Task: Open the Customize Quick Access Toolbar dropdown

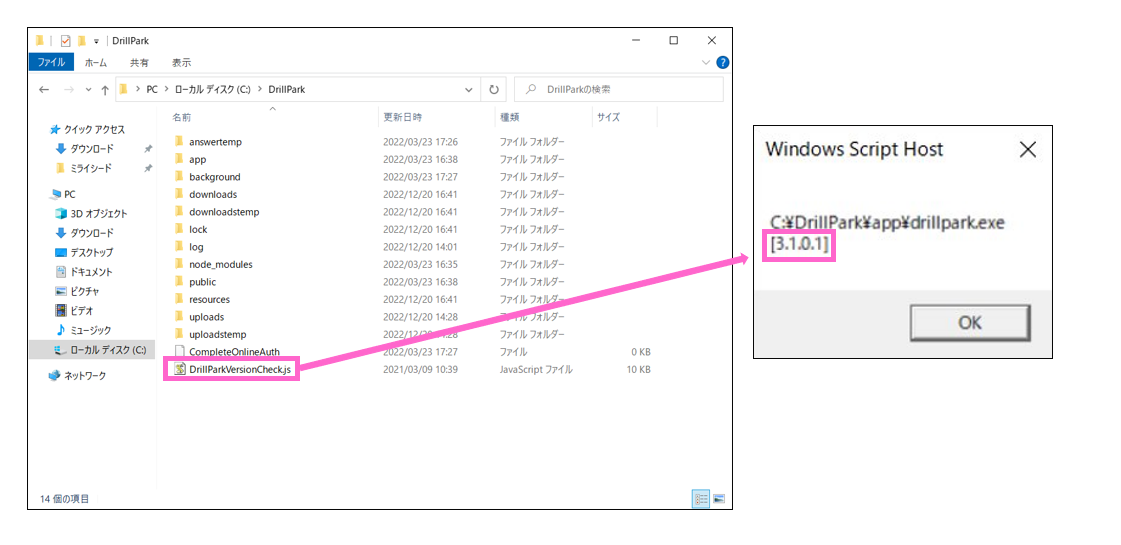Action: (96, 41)
